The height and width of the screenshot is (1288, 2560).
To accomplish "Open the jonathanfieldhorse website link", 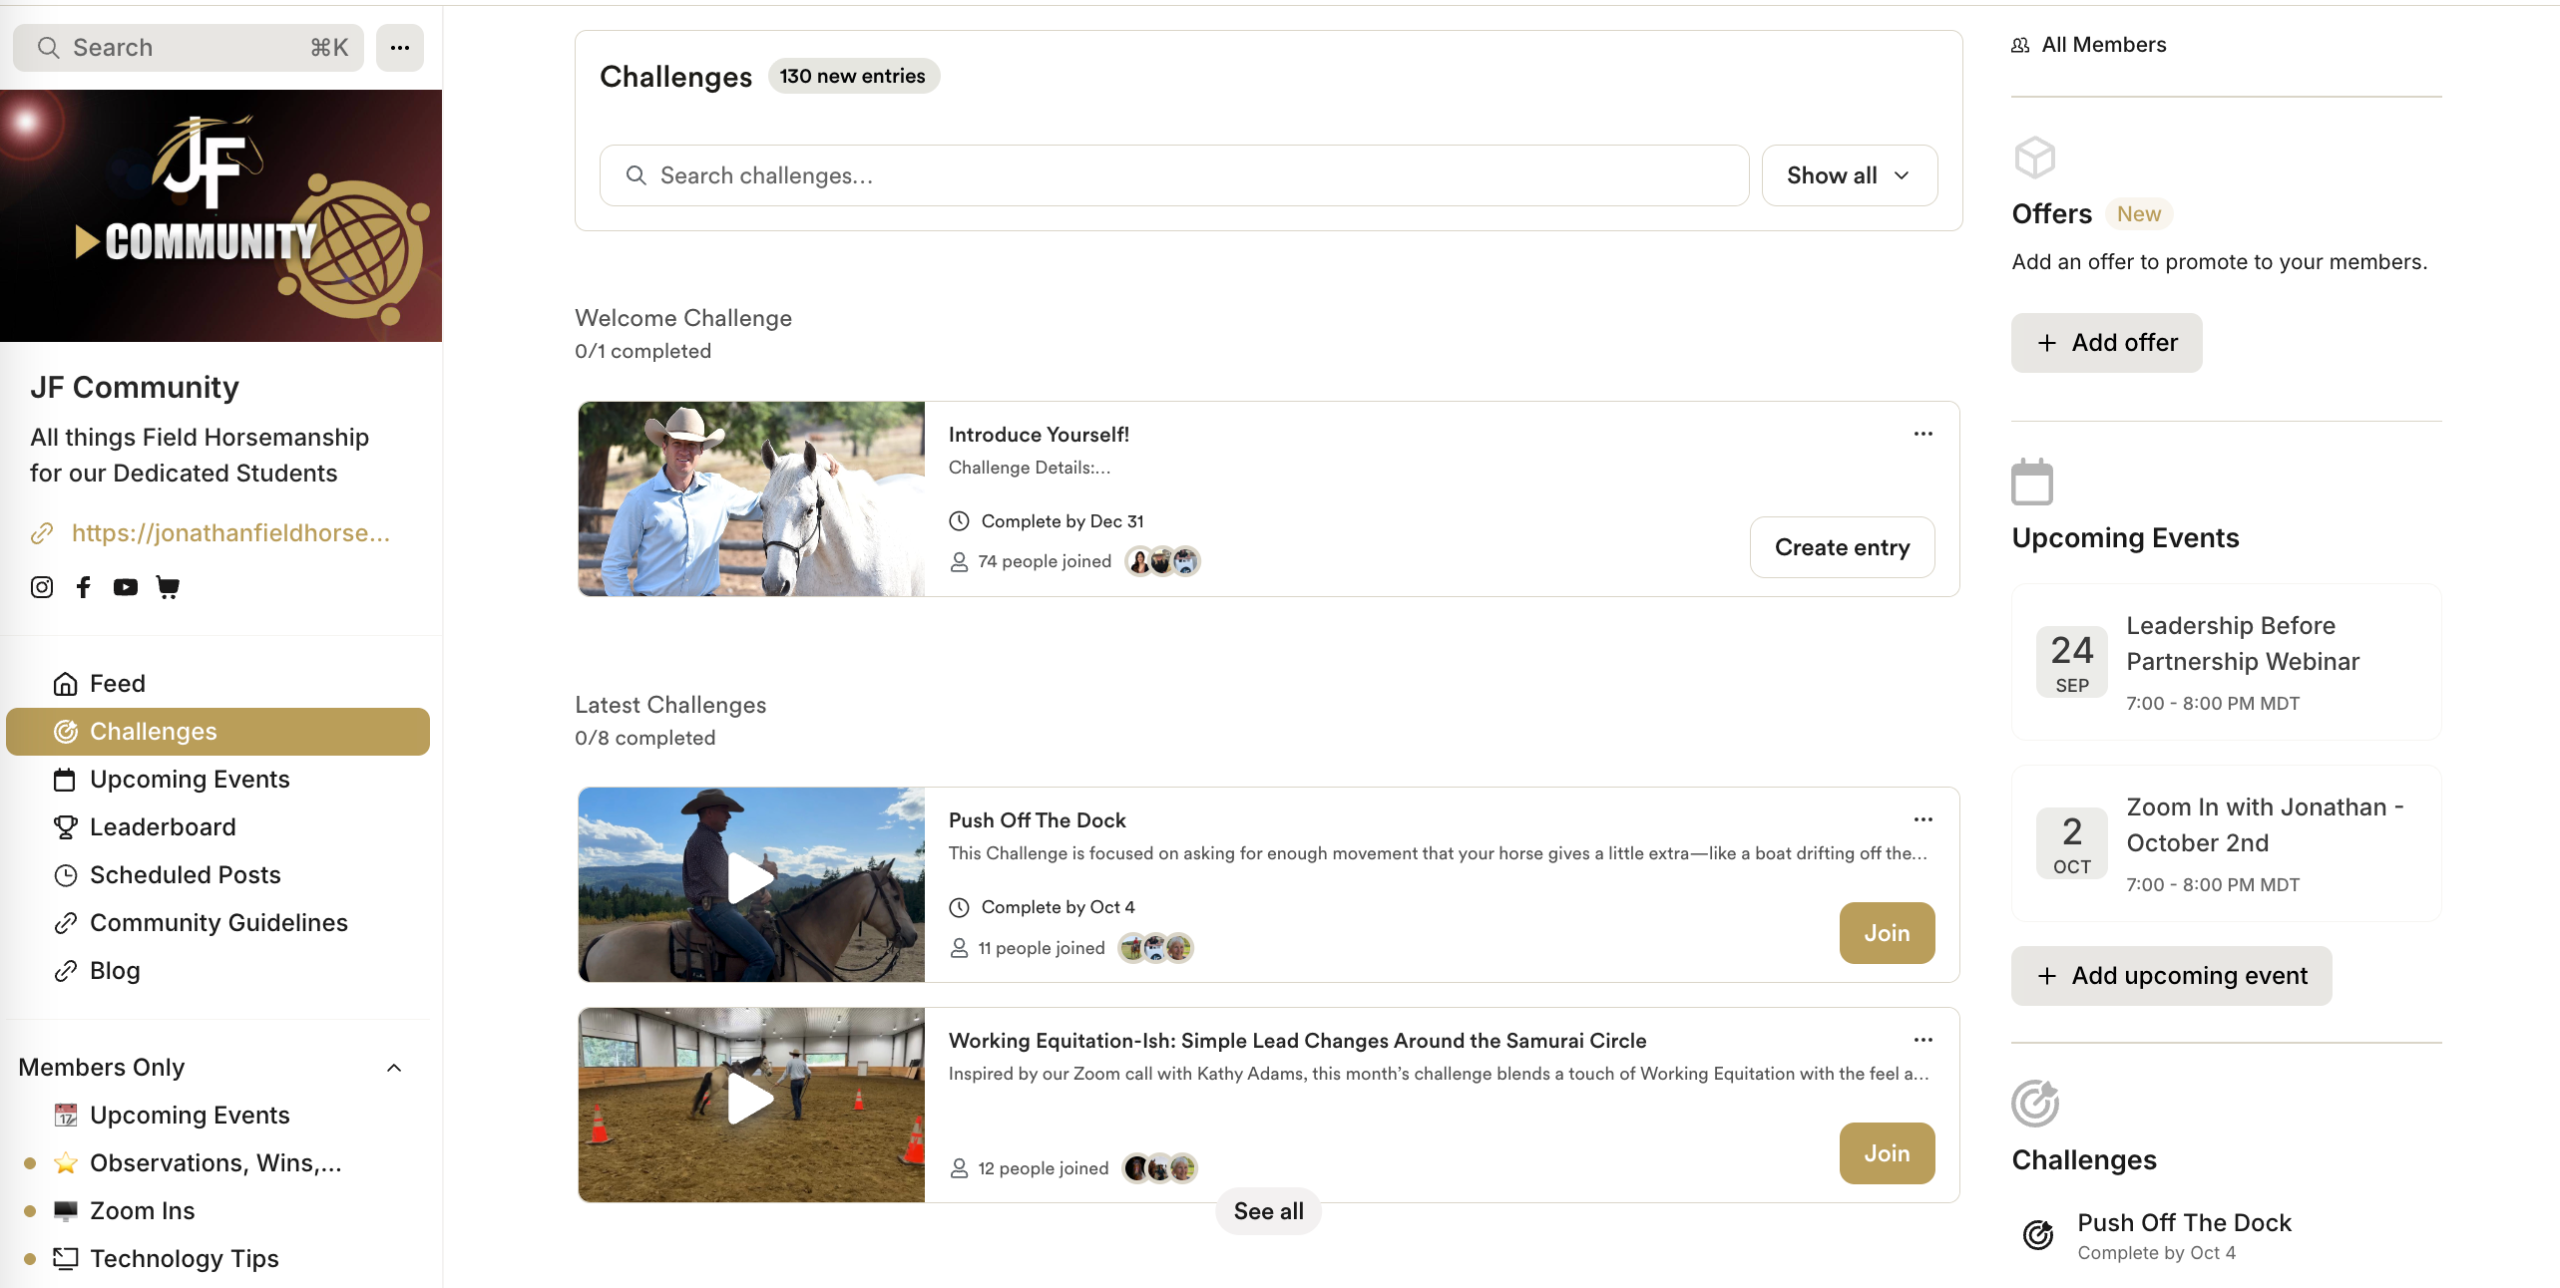I will click(x=230, y=533).
